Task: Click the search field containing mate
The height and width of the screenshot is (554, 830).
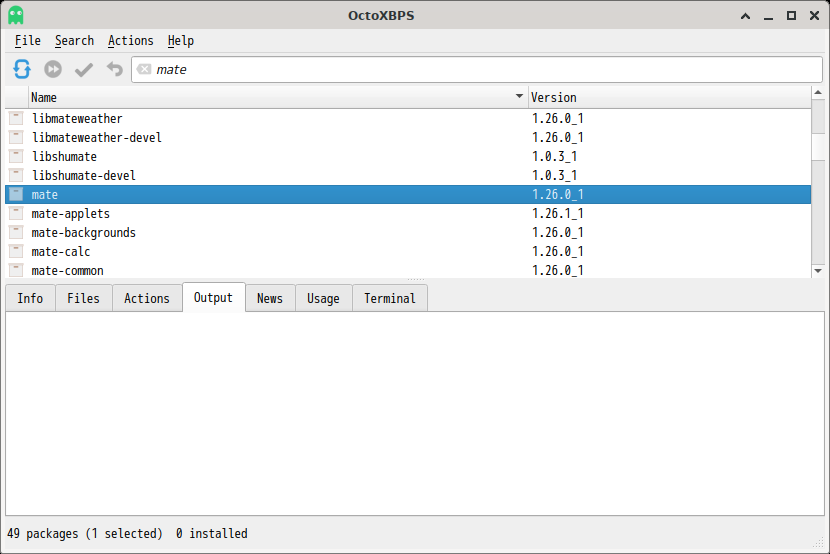Action: [x=476, y=69]
